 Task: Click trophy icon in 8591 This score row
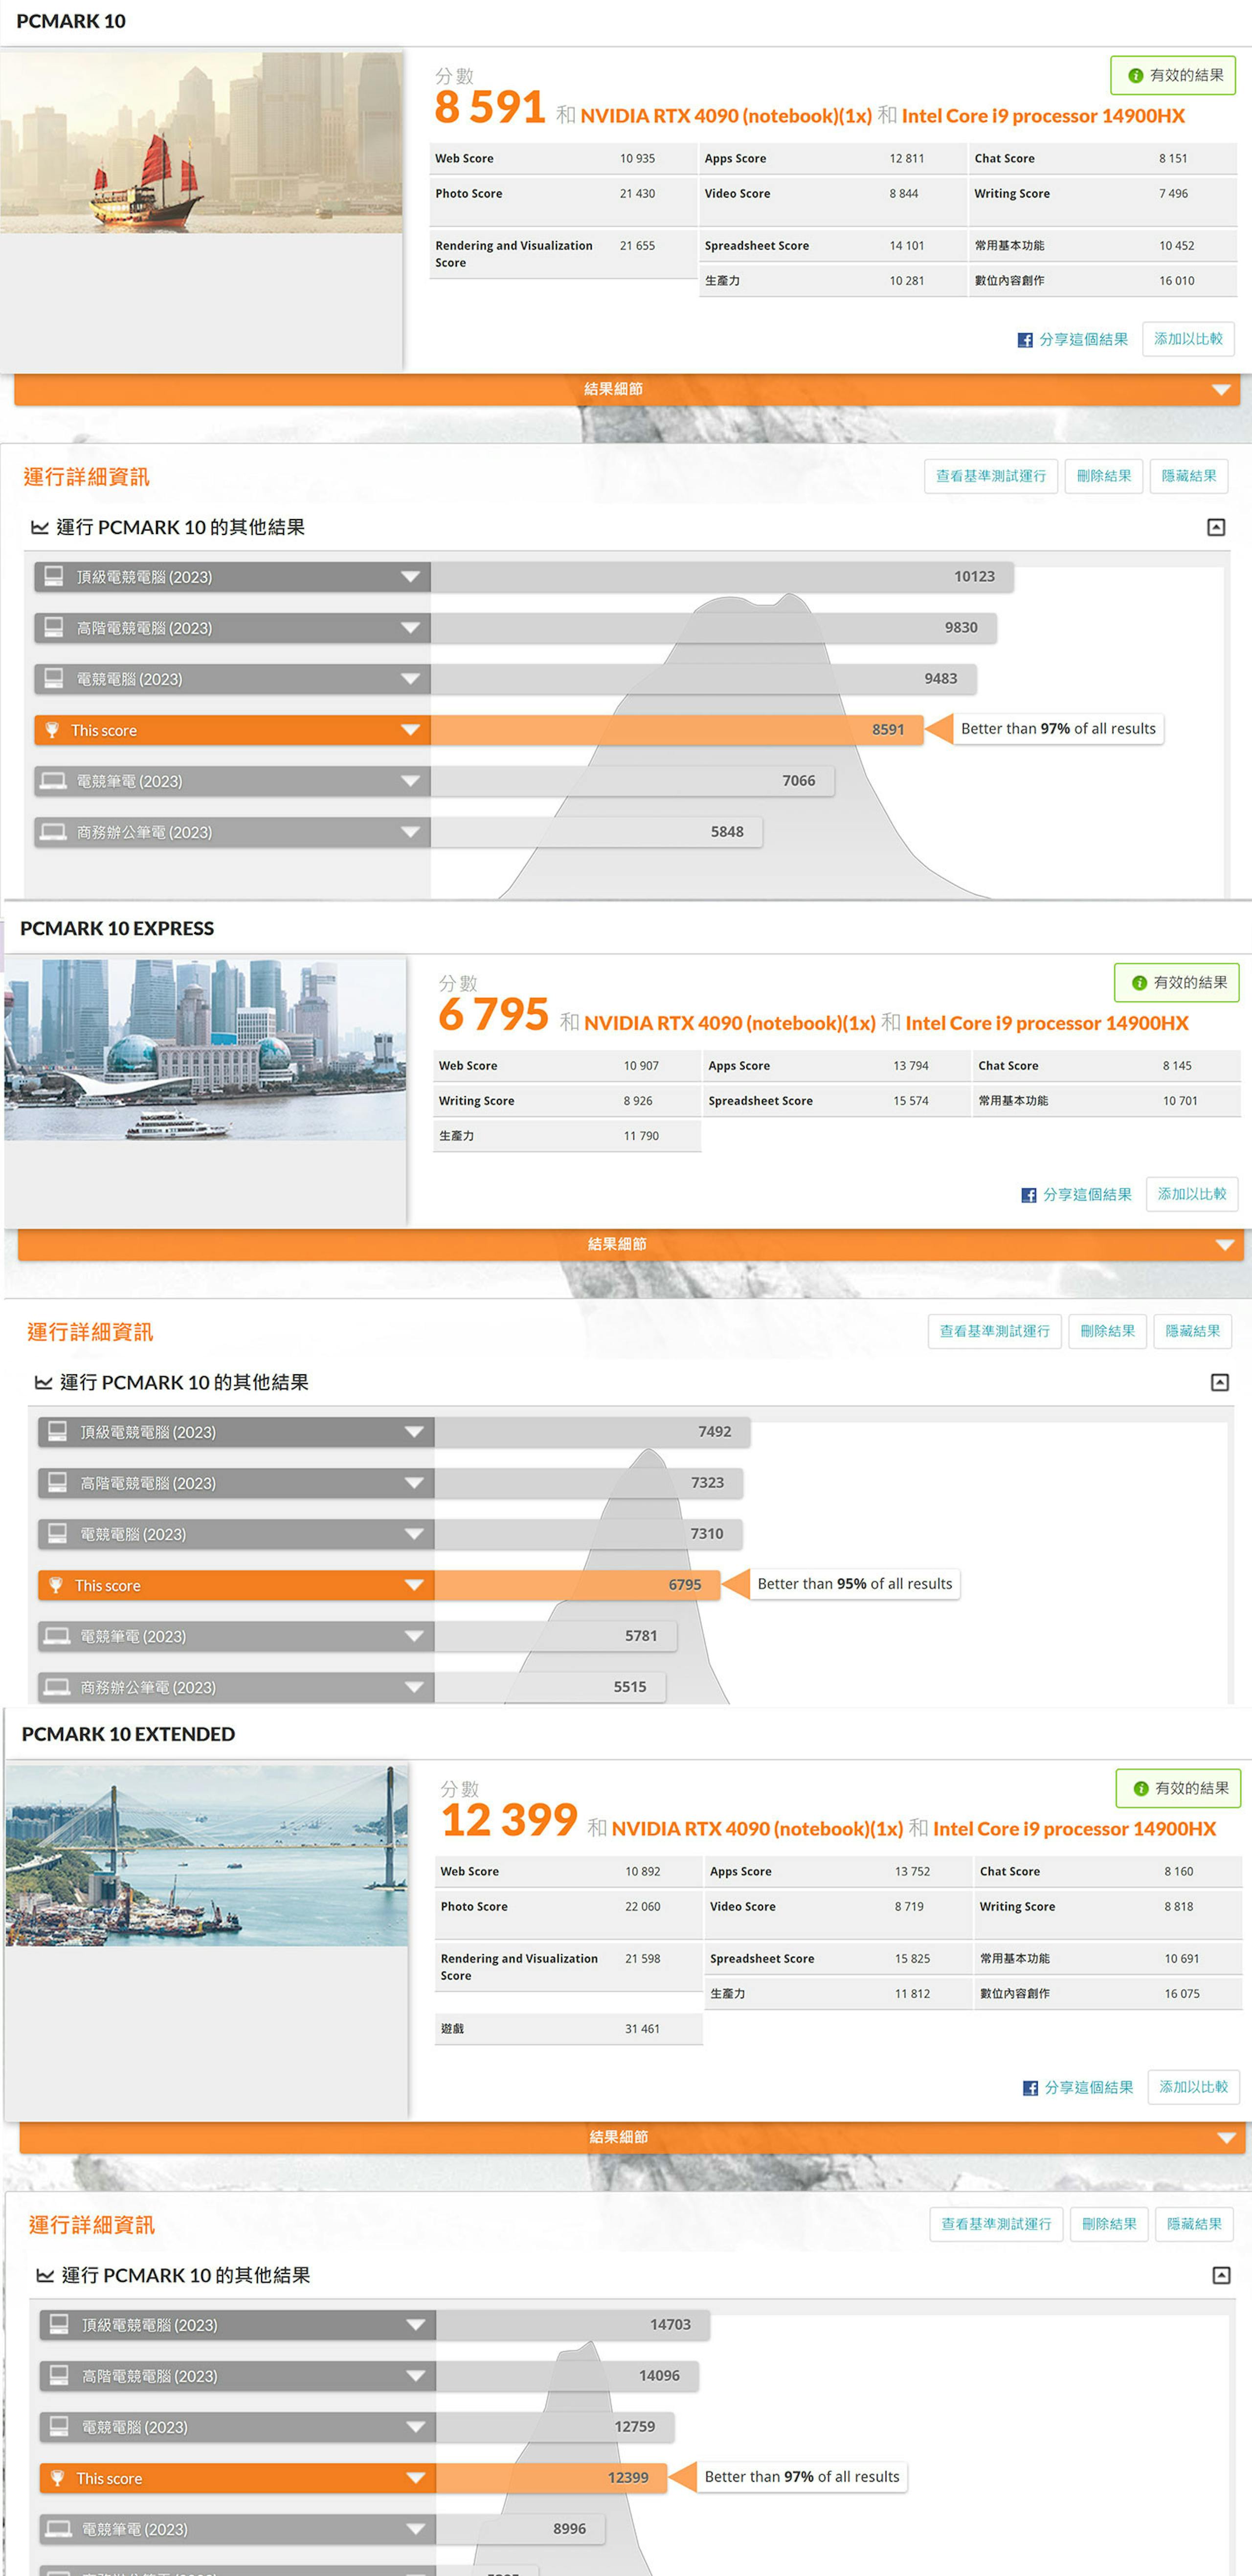pyautogui.click(x=52, y=730)
